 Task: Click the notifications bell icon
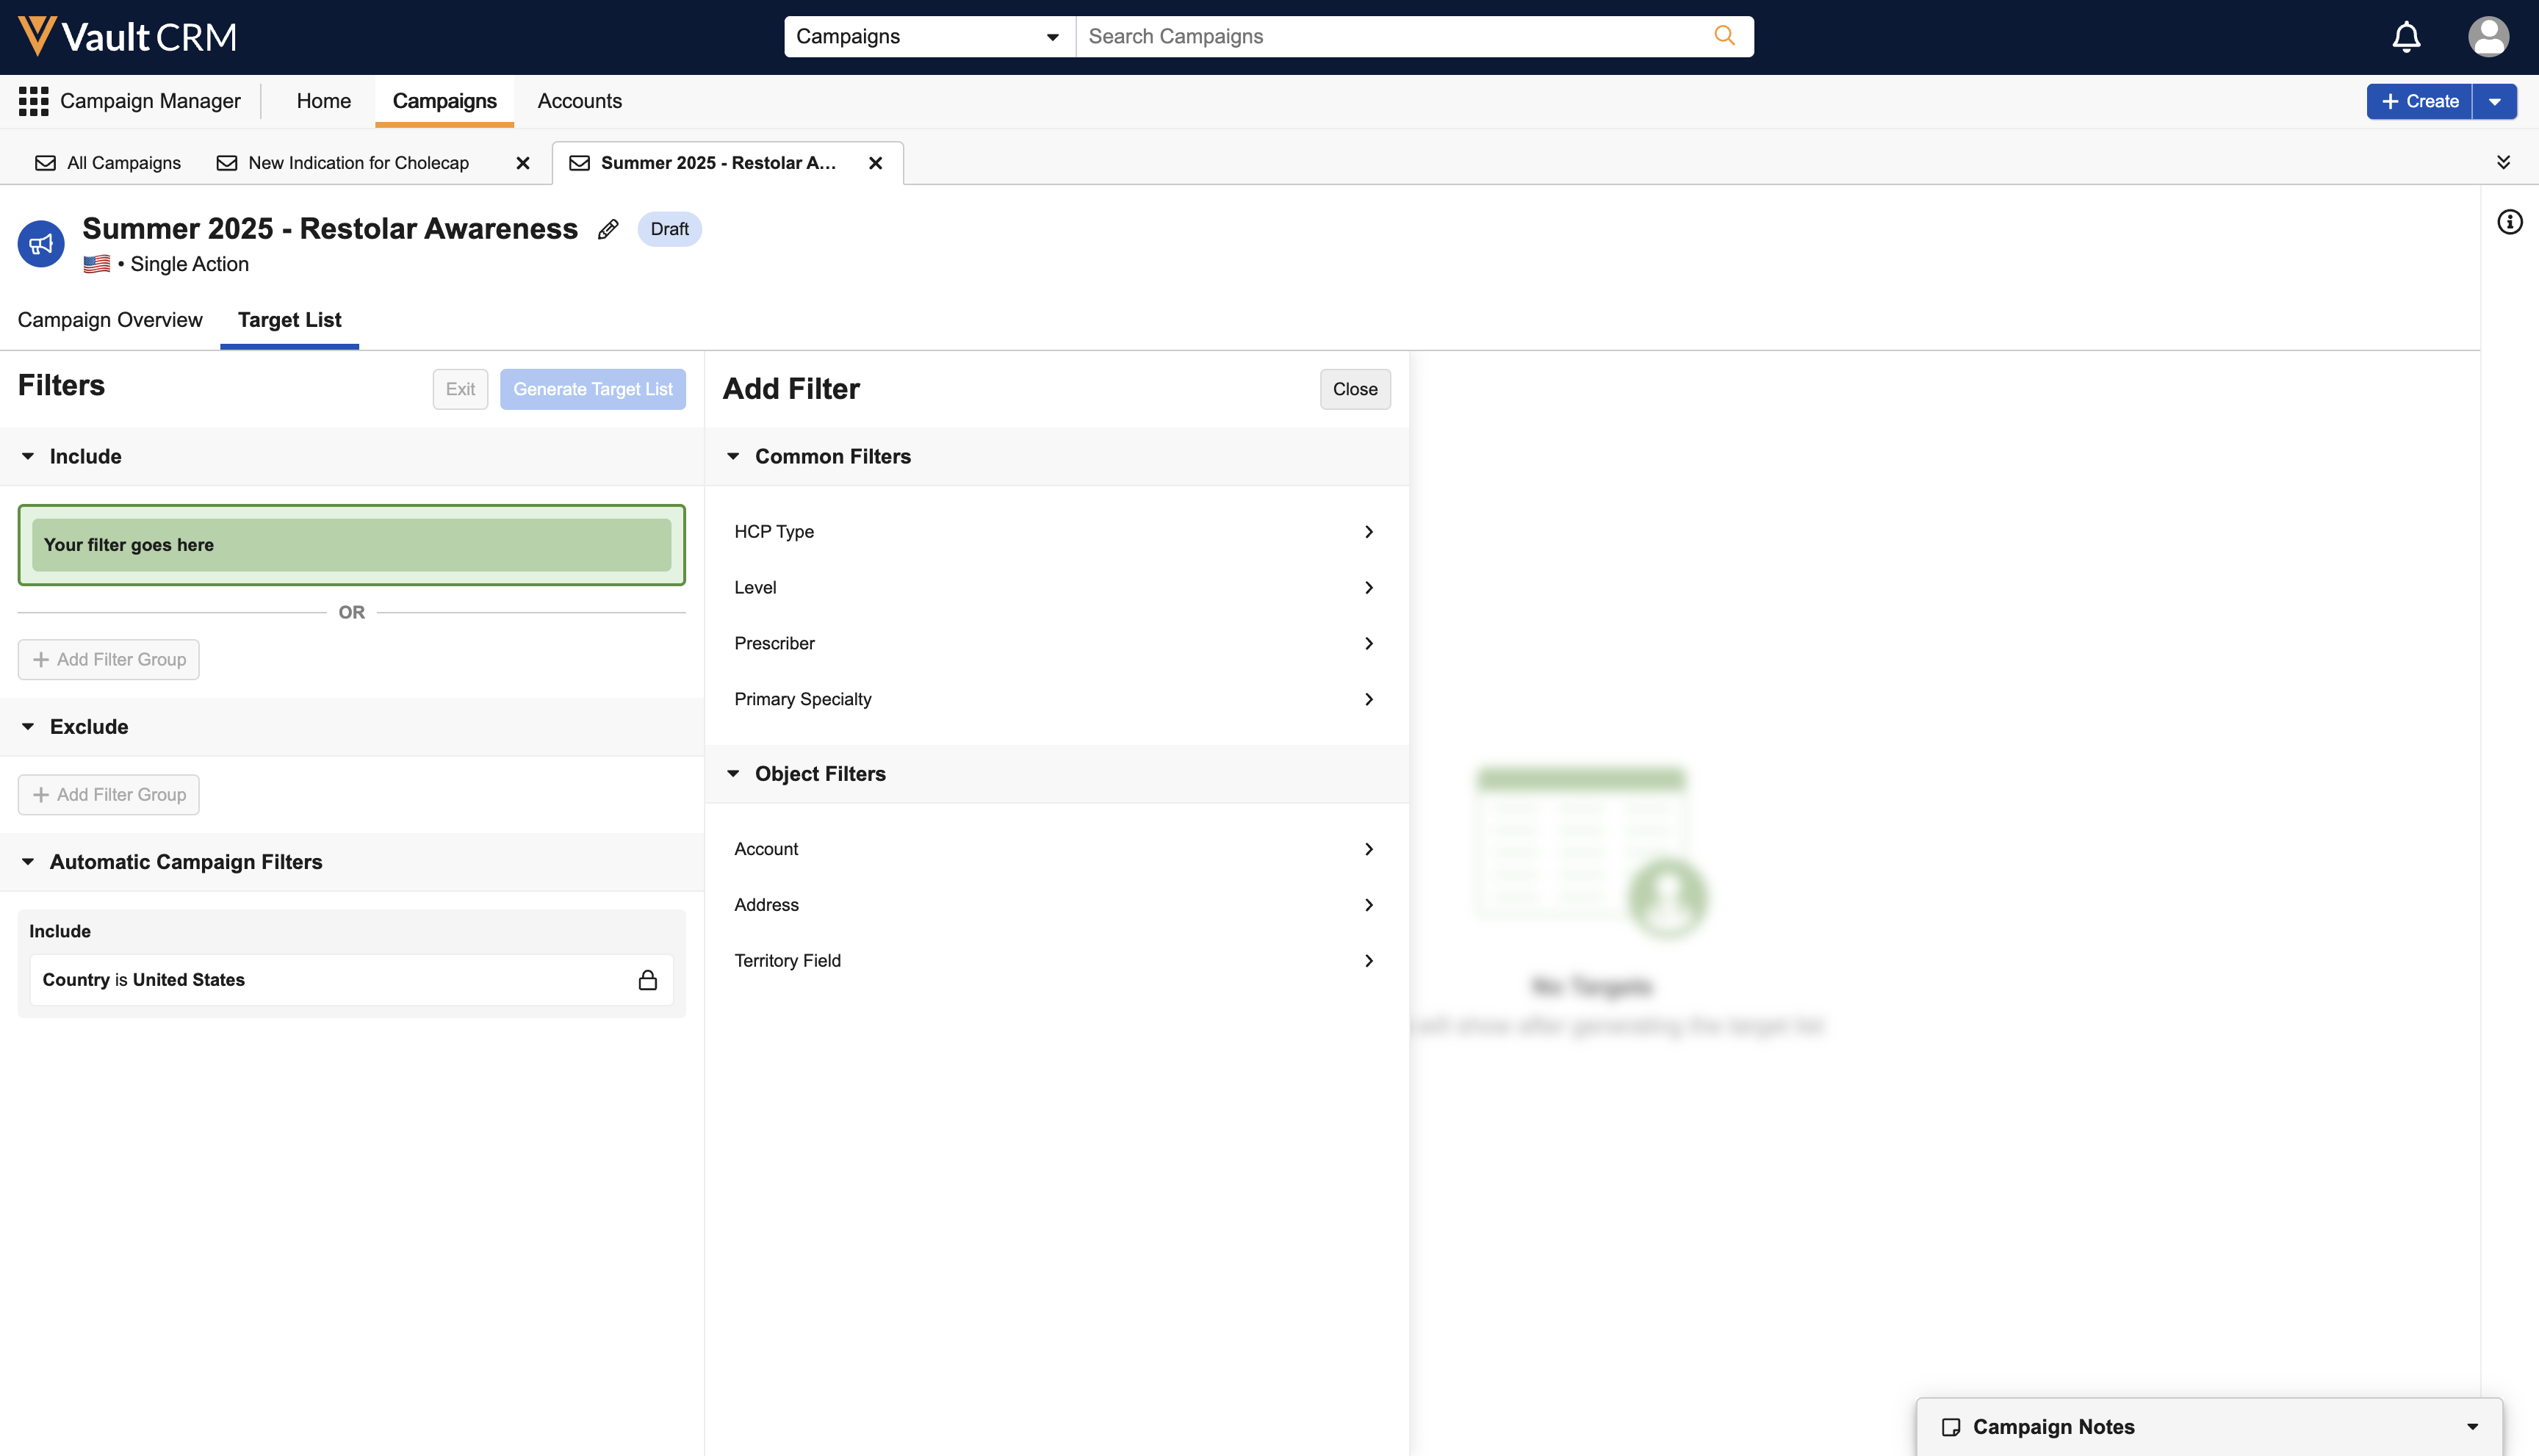[x=2405, y=37]
